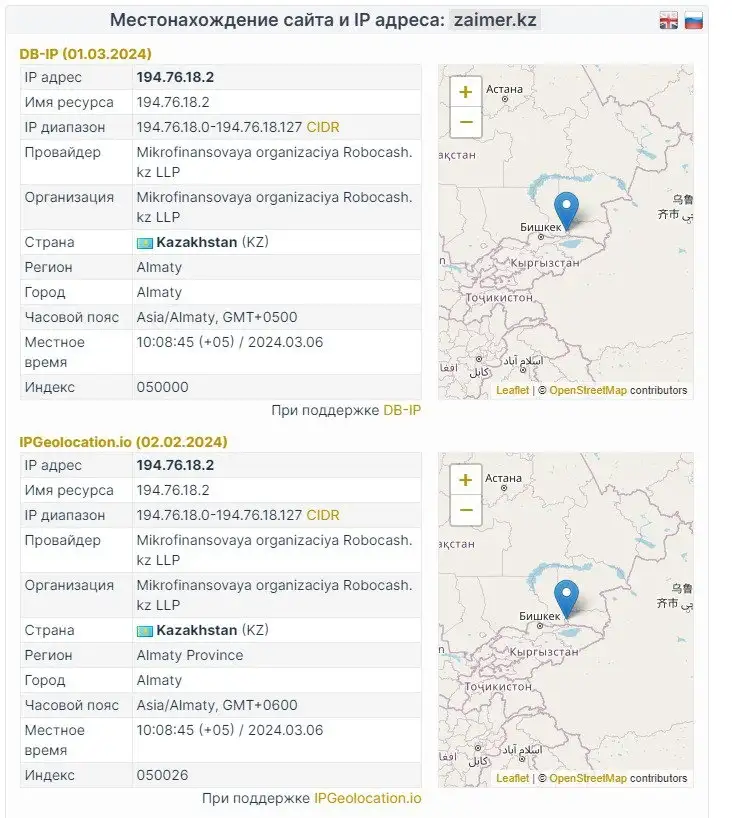Click the zaimer.kz domain in page title
Viewport: 732px width, 818px height.
coord(495,20)
